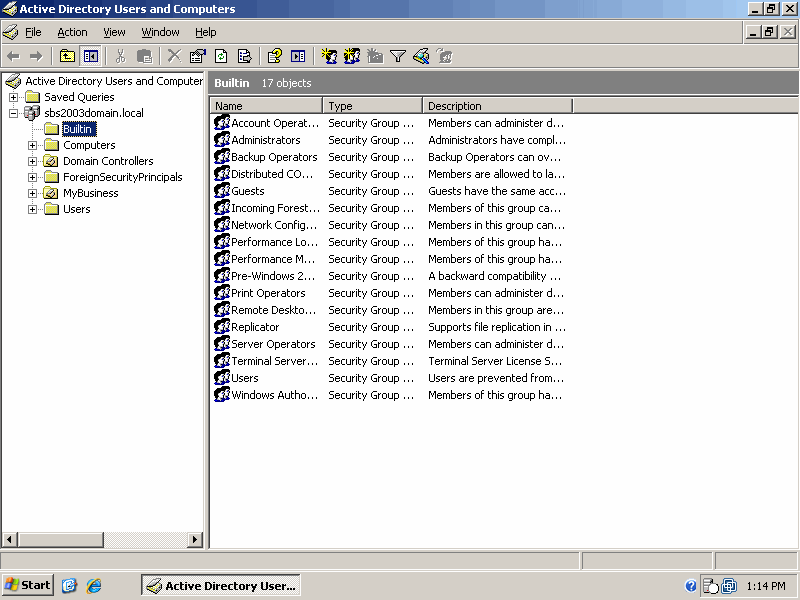800x600 pixels.
Task: Select Builtin folder in the tree
Action: [78, 129]
